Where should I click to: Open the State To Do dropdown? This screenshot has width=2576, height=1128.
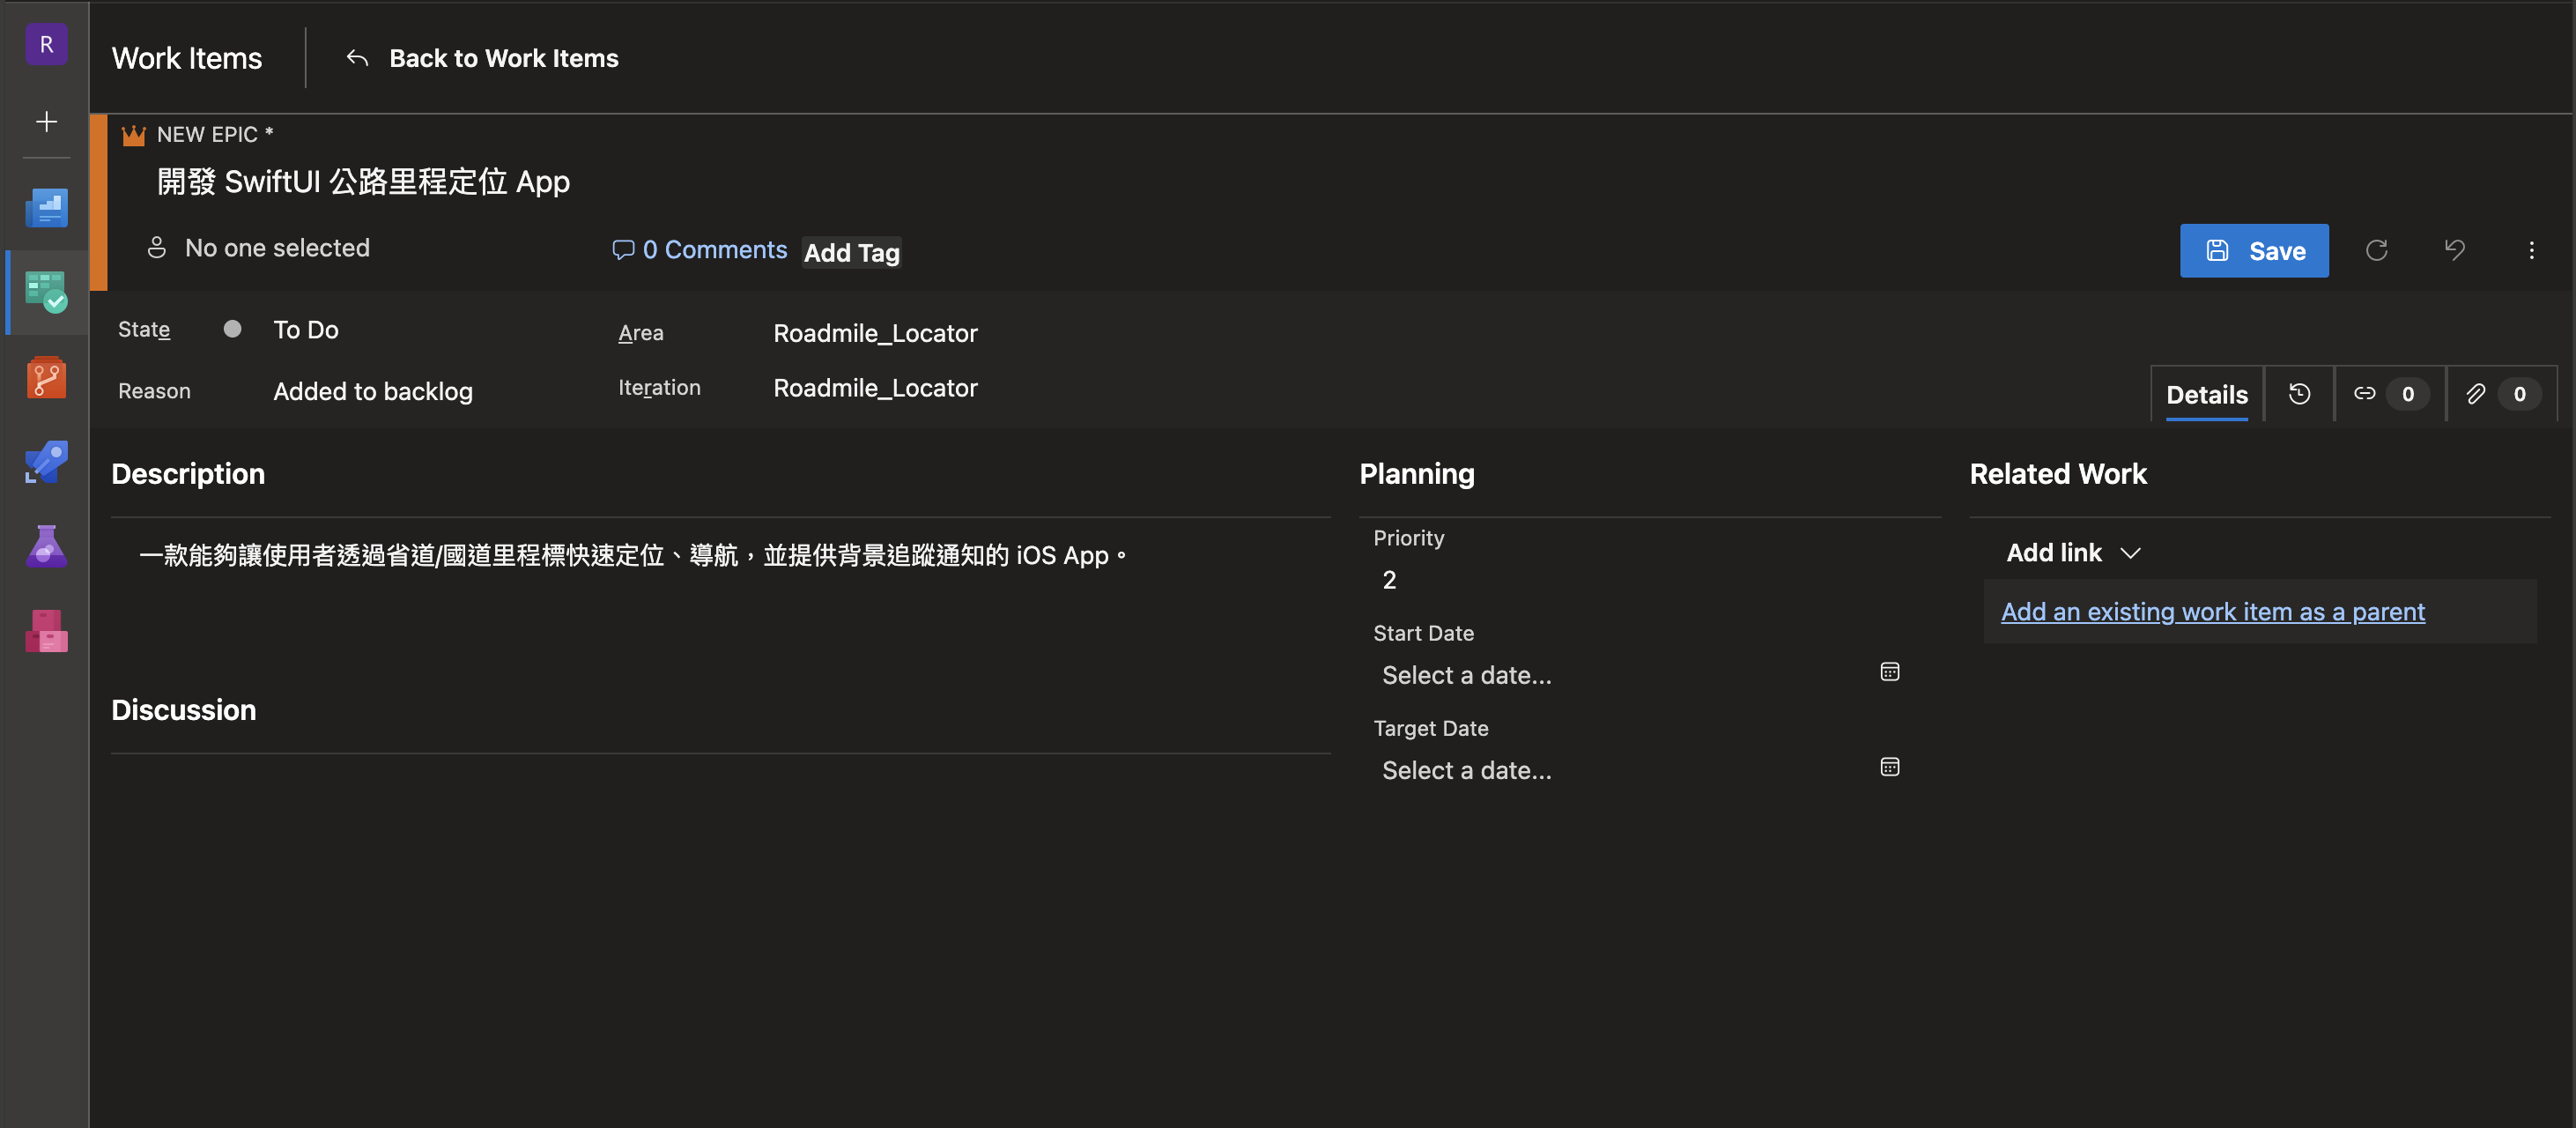coord(305,330)
